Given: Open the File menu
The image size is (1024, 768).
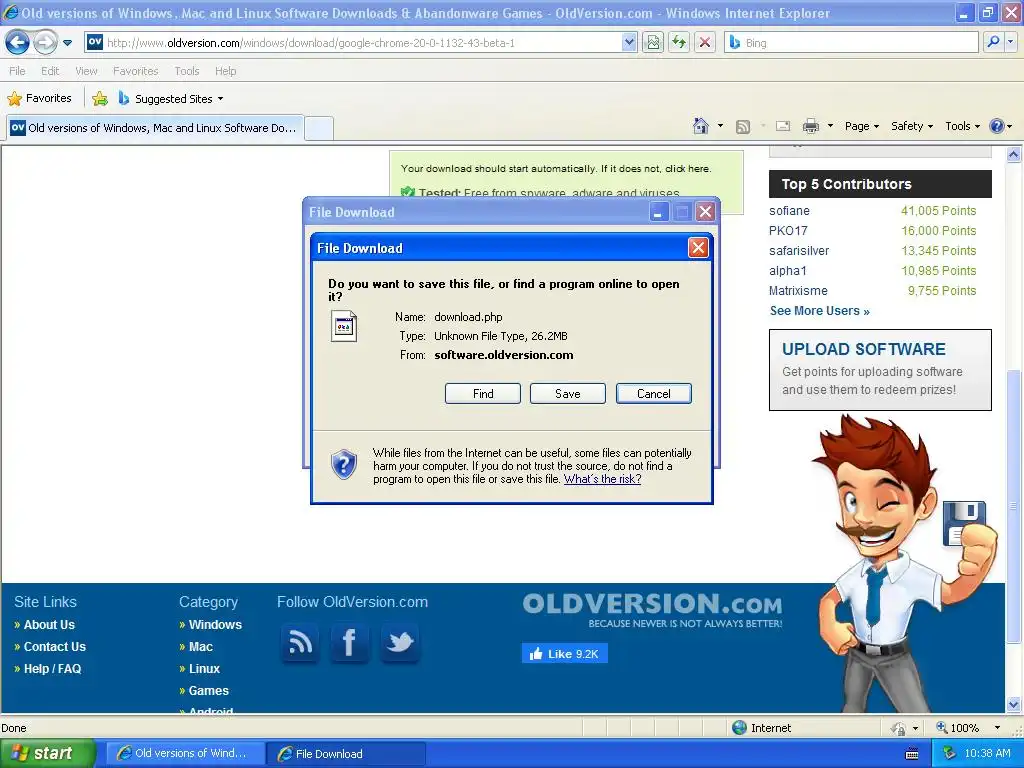Looking at the screenshot, I should click(17, 71).
